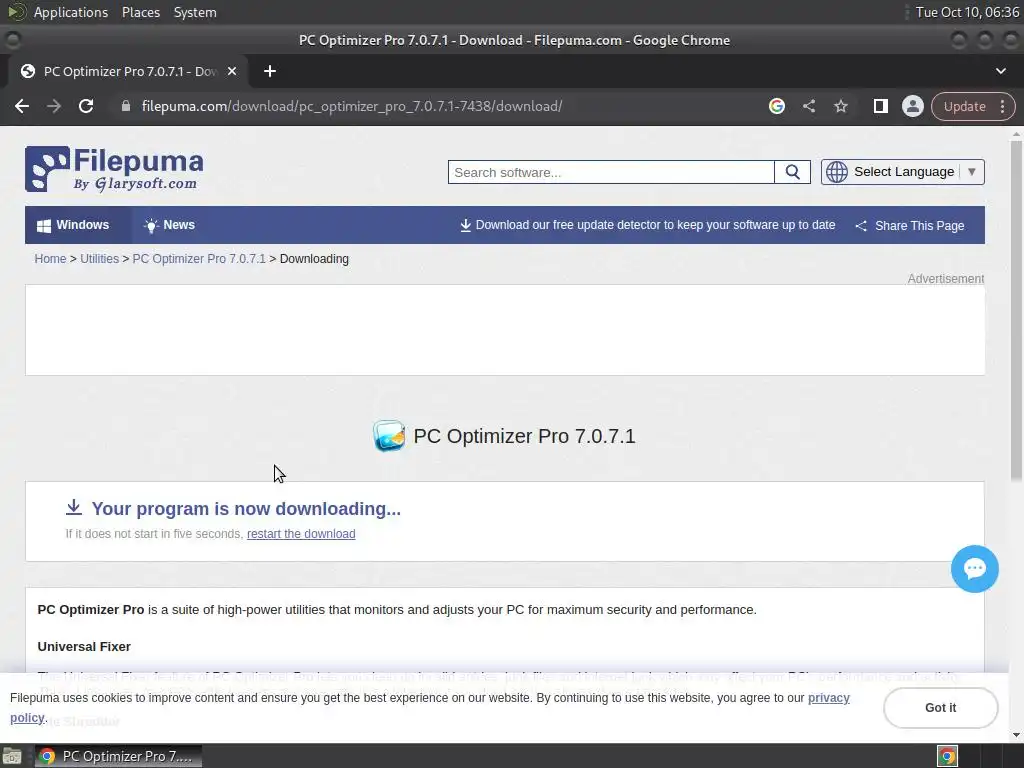
Task: Click the show desktop icon in taskbar
Action: [12, 756]
